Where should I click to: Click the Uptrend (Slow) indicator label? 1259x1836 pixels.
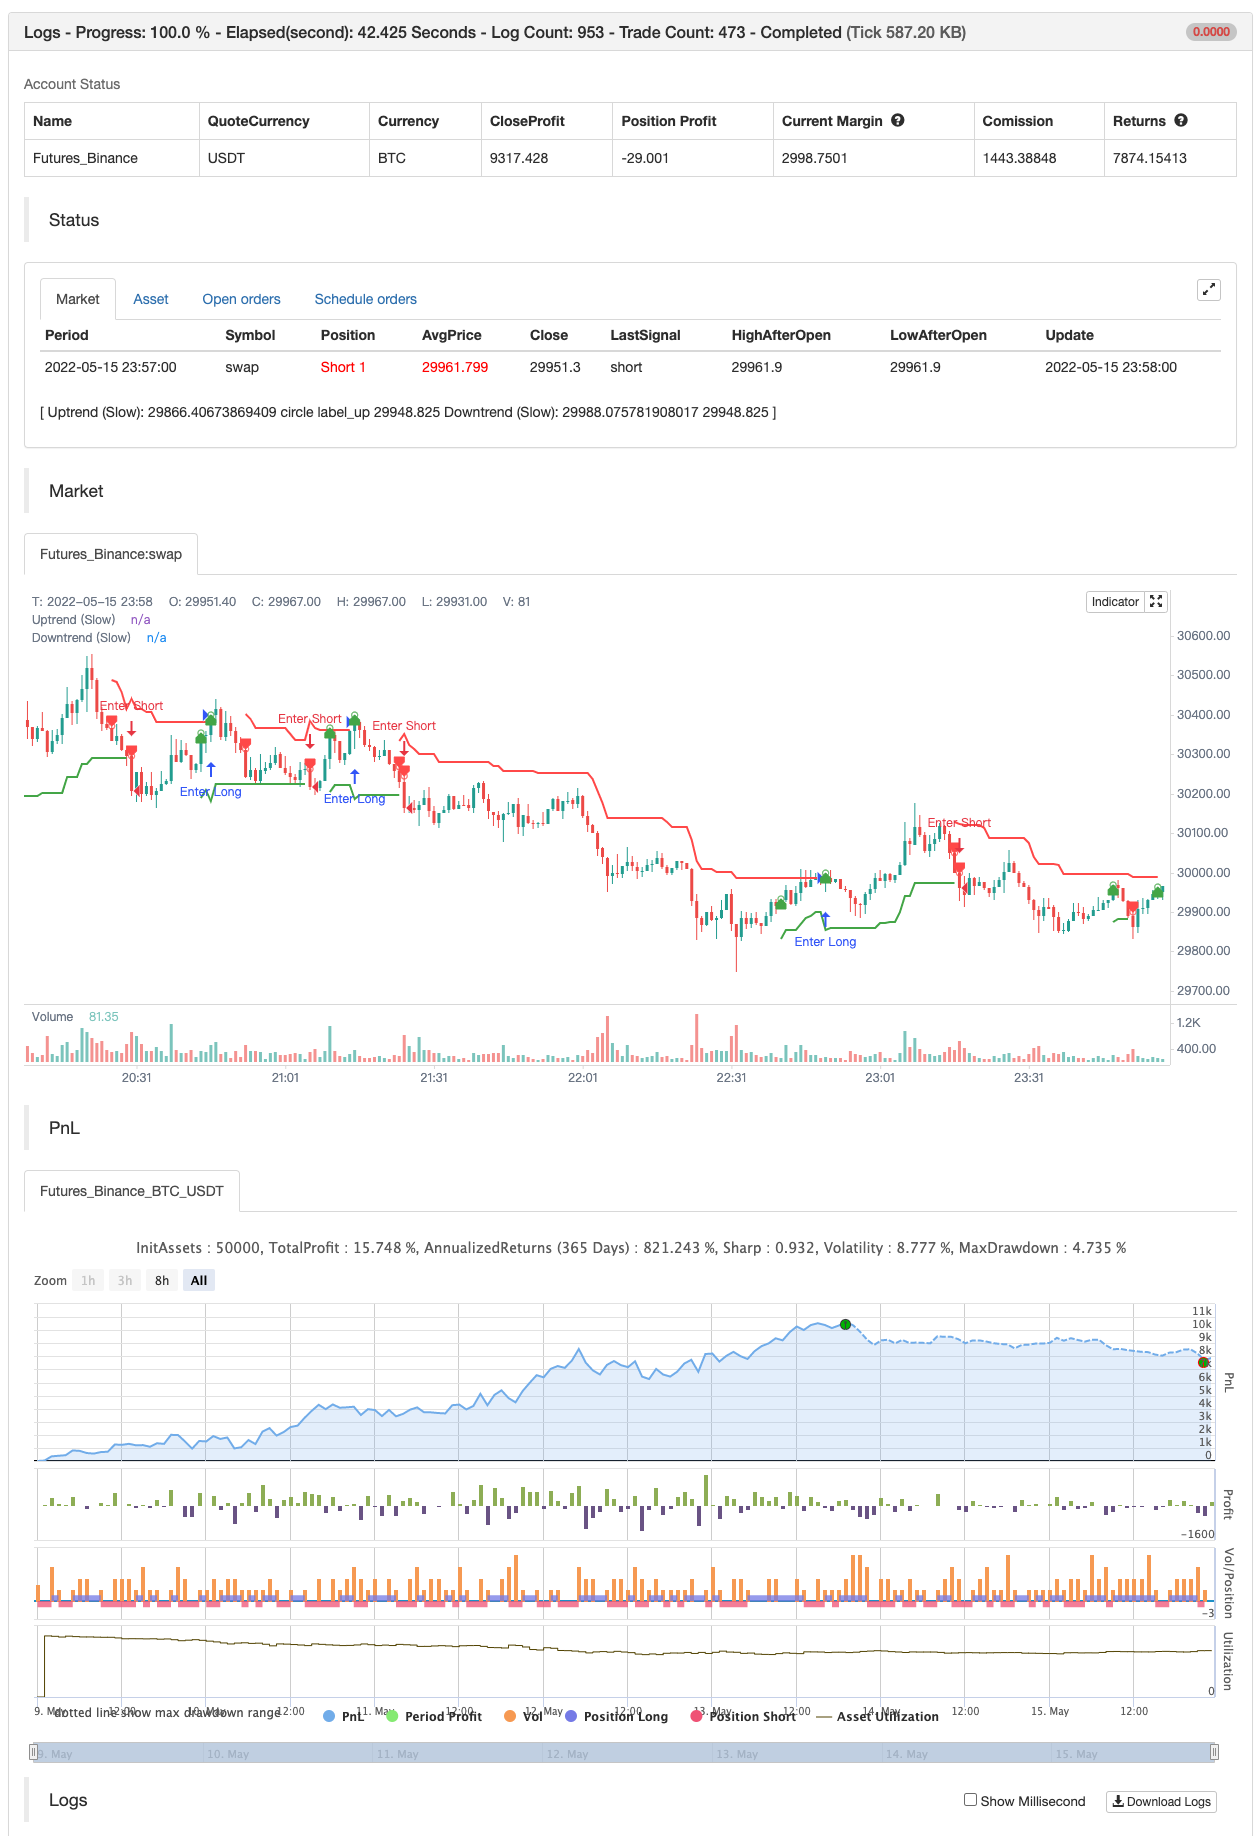pyautogui.click(x=73, y=620)
